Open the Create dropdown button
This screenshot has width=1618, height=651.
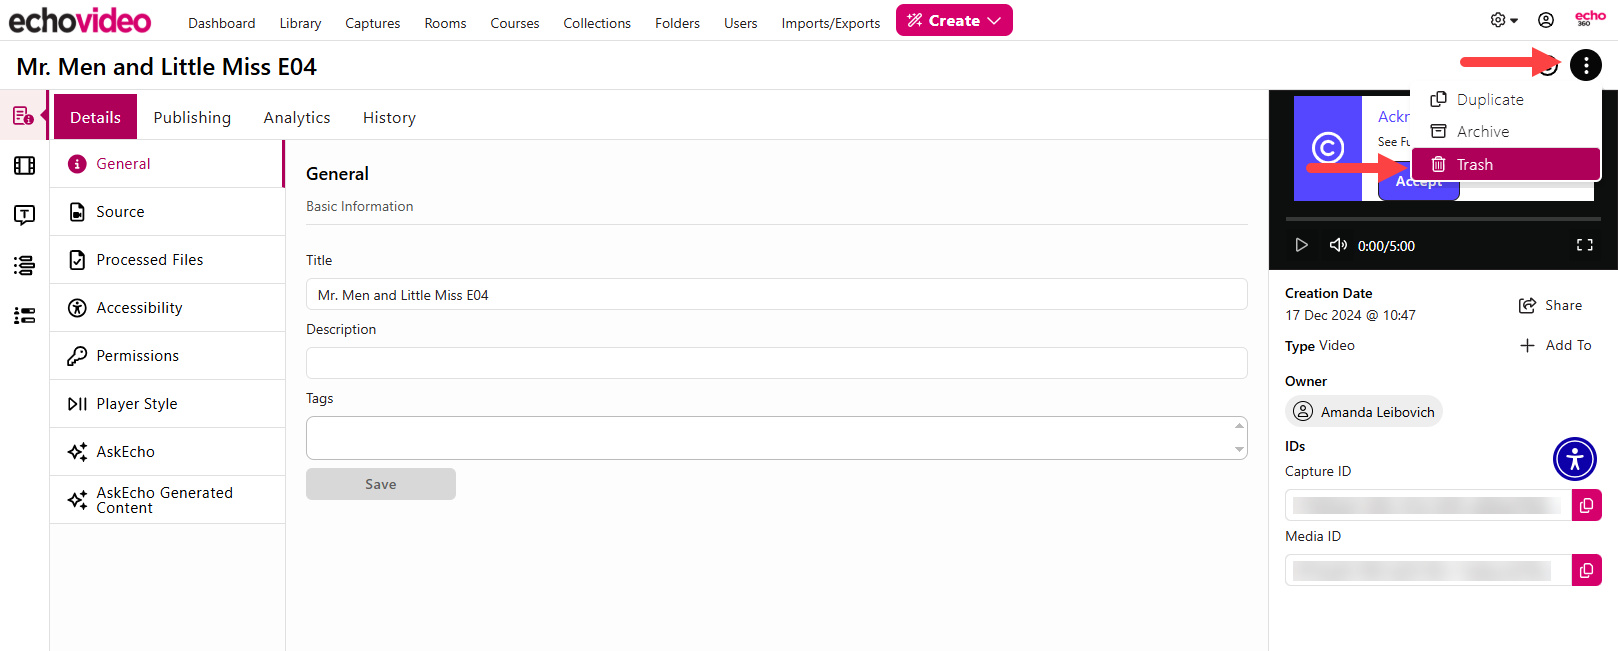(954, 20)
